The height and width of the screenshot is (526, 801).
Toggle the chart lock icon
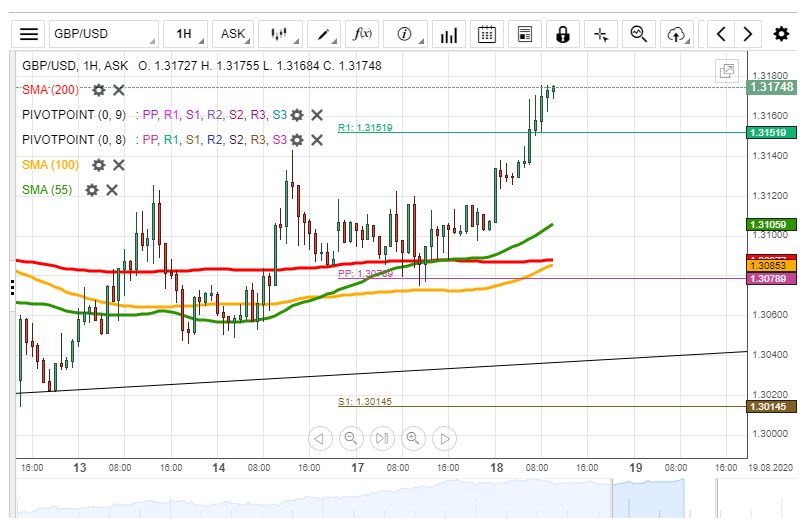pos(563,34)
